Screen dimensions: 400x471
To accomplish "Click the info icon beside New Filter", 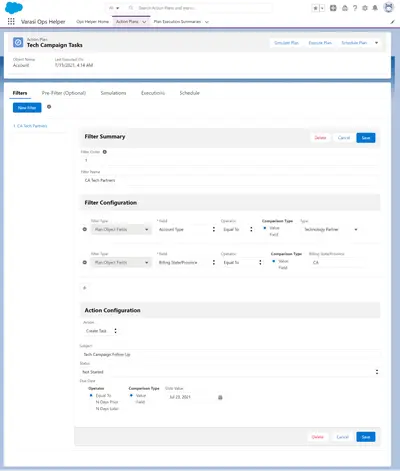I will [x=49, y=107].
